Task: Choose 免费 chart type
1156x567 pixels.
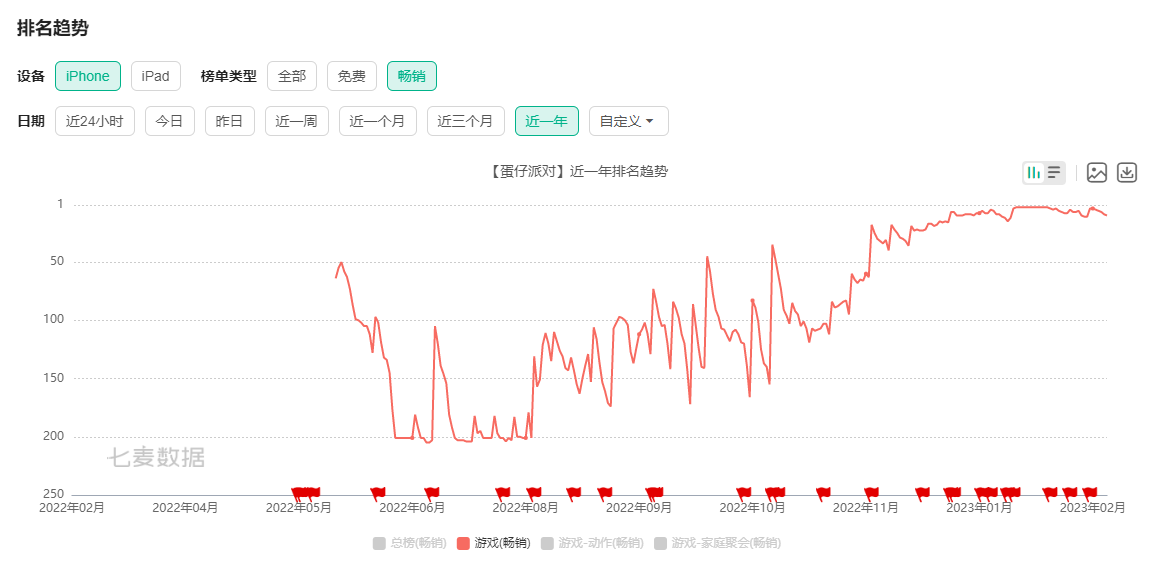Action: pyautogui.click(x=352, y=76)
